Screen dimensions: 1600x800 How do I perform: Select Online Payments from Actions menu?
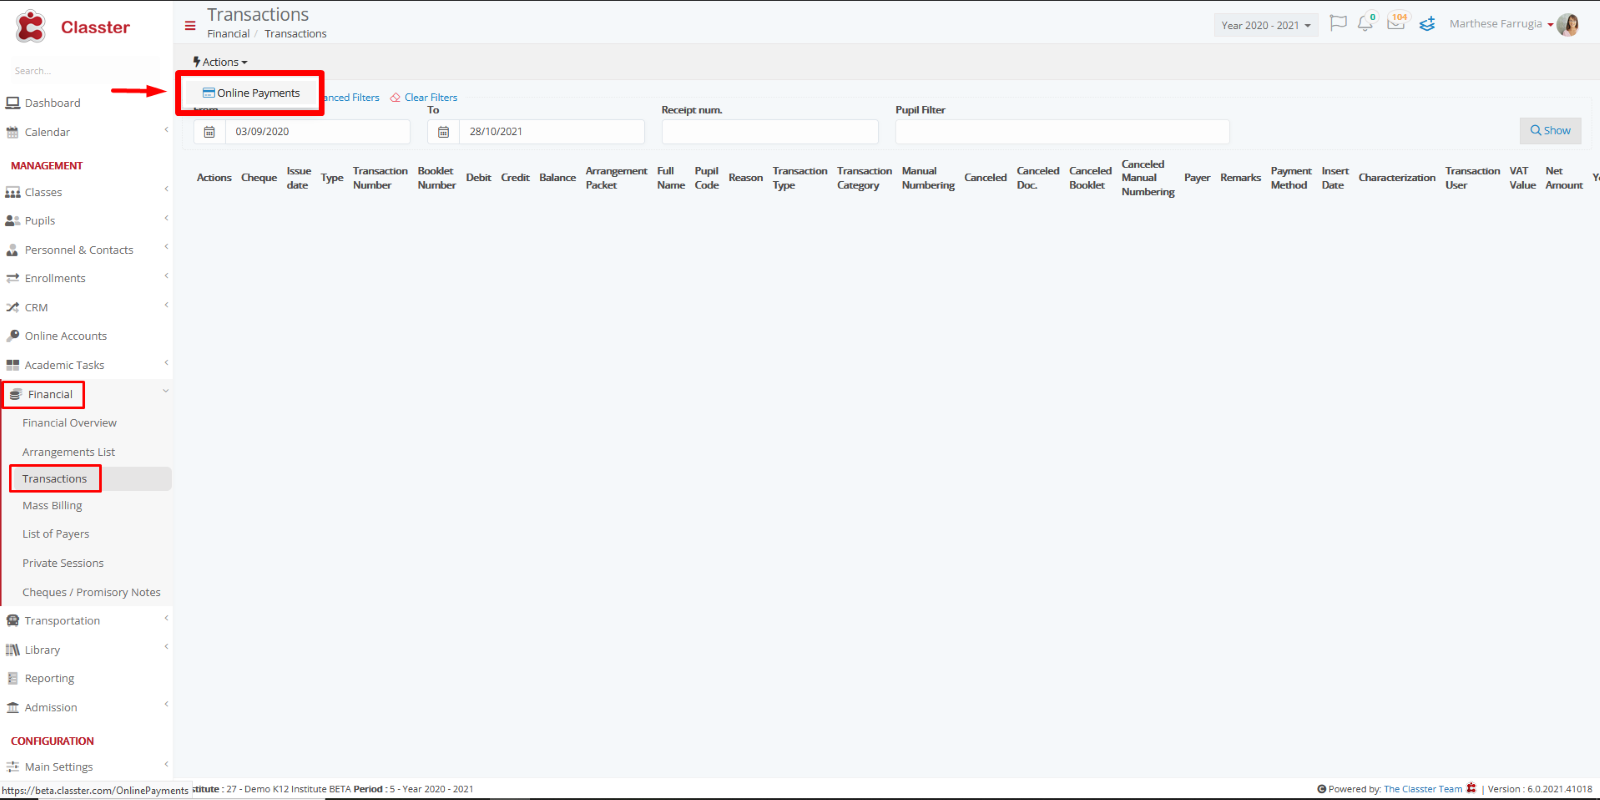coord(251,93)
